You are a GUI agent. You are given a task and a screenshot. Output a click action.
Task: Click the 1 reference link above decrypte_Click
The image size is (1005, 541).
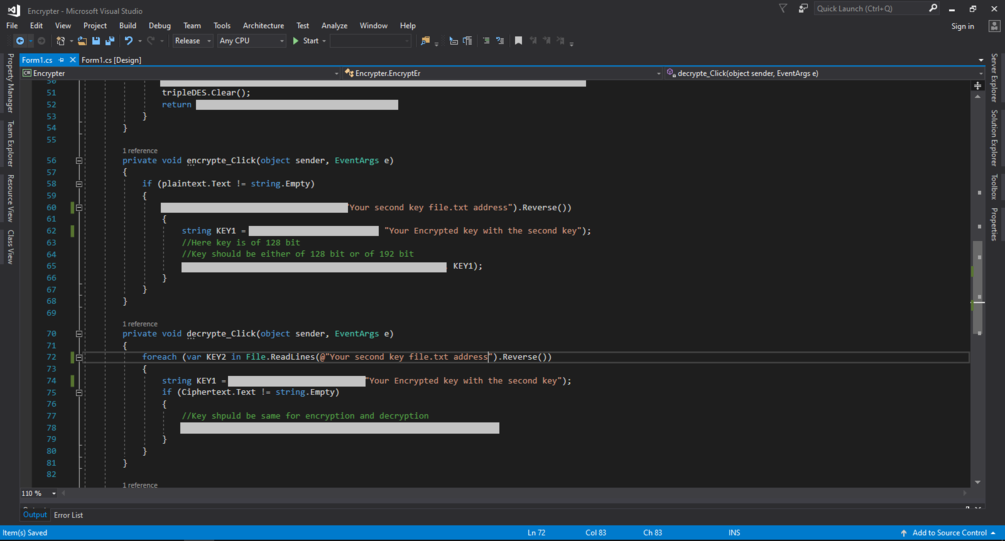pyautogui.click(x=140, y=324)
